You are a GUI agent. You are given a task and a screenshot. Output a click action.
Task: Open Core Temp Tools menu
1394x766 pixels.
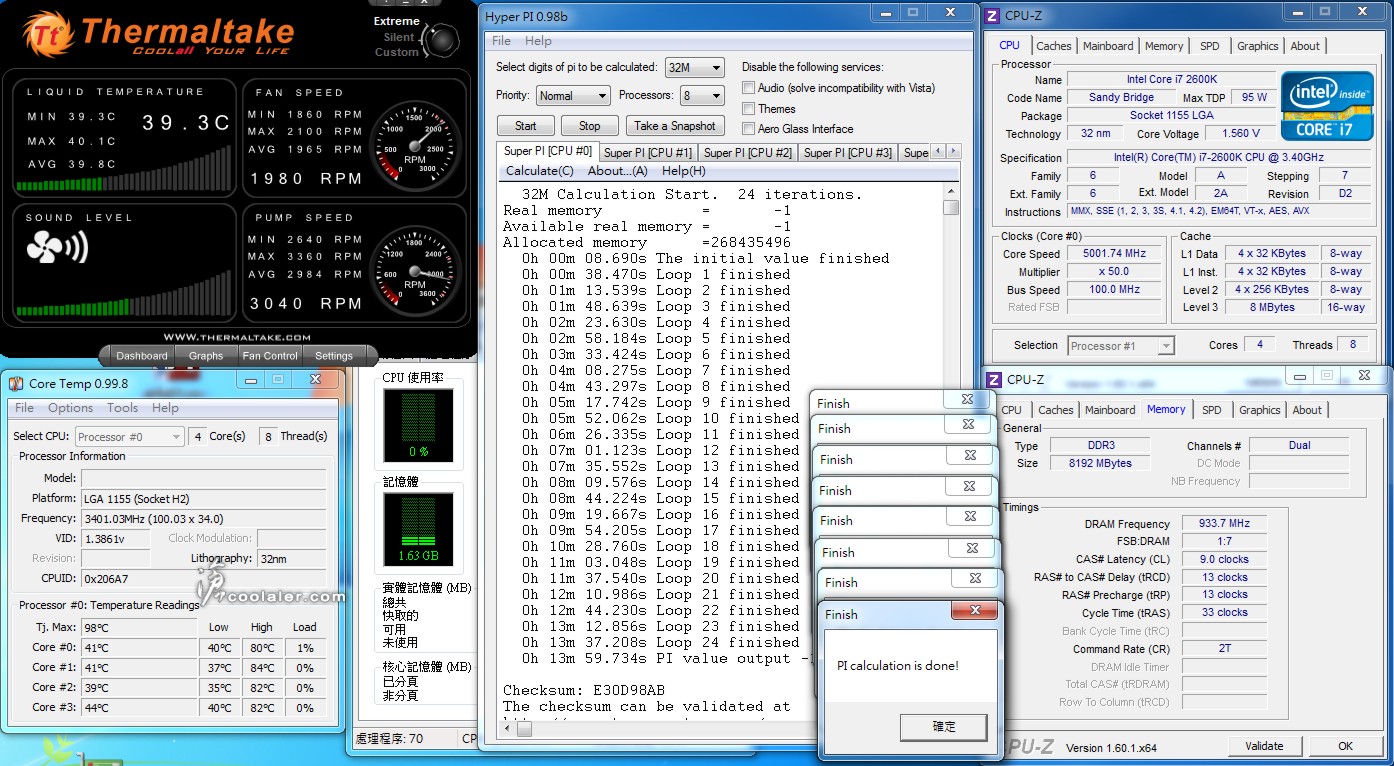click(122, 408)
